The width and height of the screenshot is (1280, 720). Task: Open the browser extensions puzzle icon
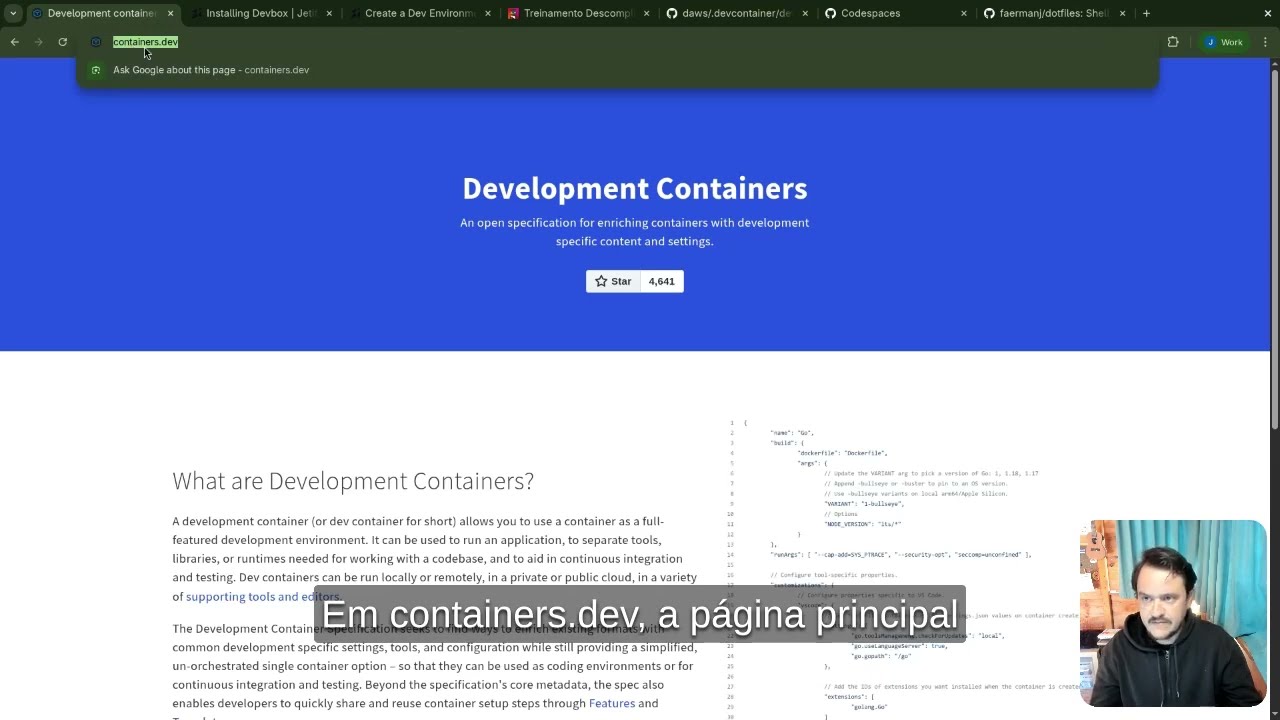coord(1173,42)
